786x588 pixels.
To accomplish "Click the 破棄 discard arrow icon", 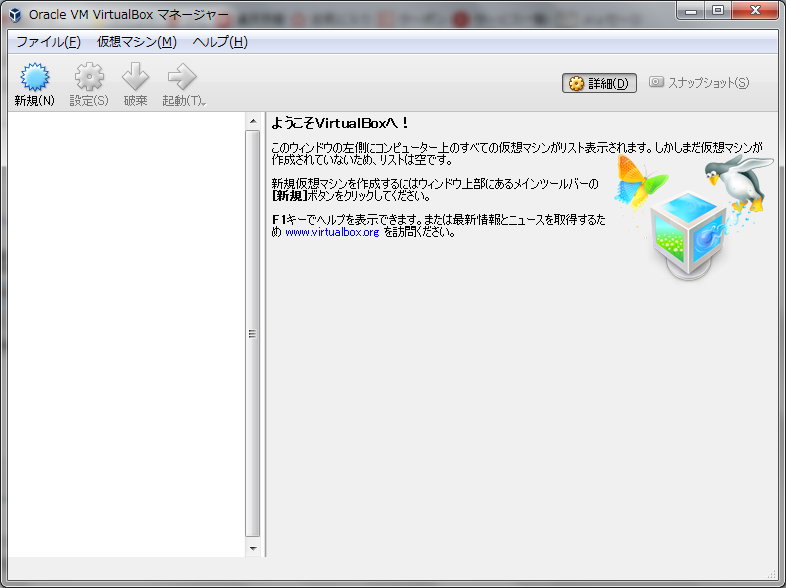I will point(135,84).
